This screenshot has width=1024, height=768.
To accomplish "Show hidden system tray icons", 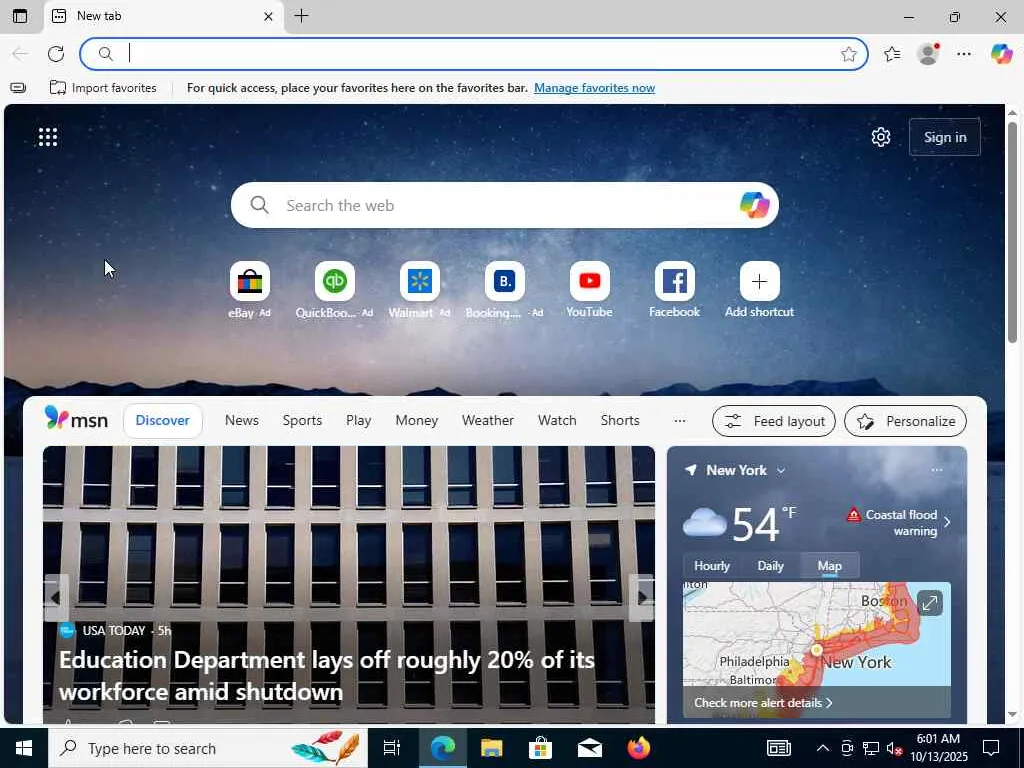I will click(x=823, y=748).
